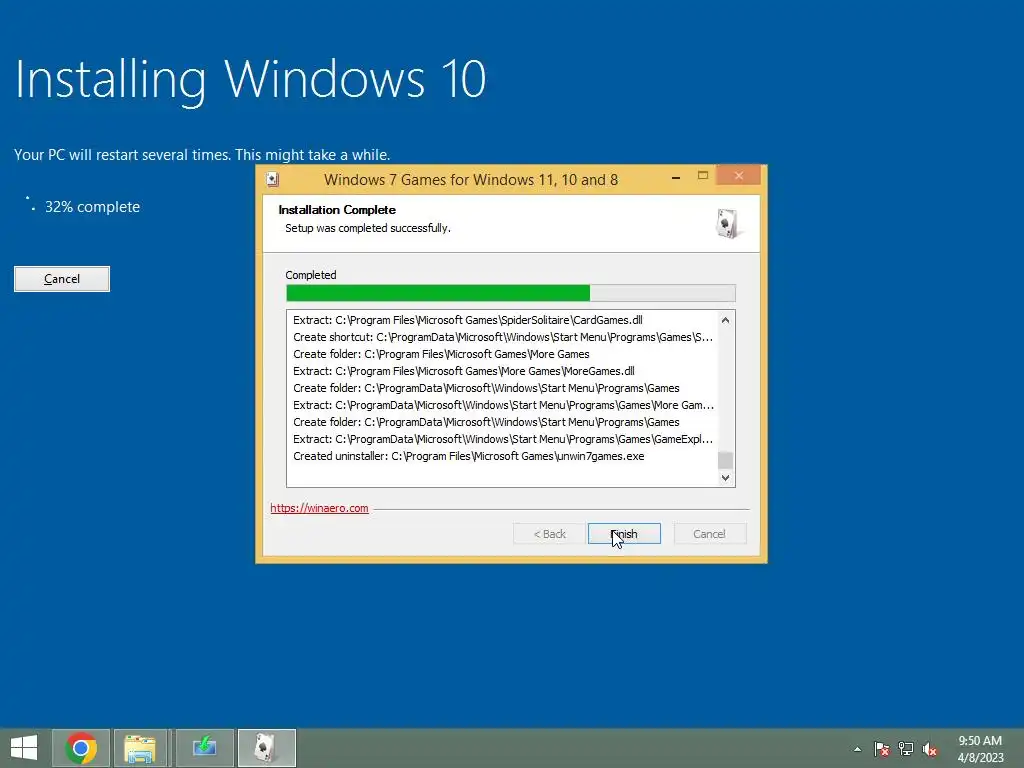The width and height of the screenshot is (1024, 768).
Task: Open the Windows Start button
Action: coord(24,748)
